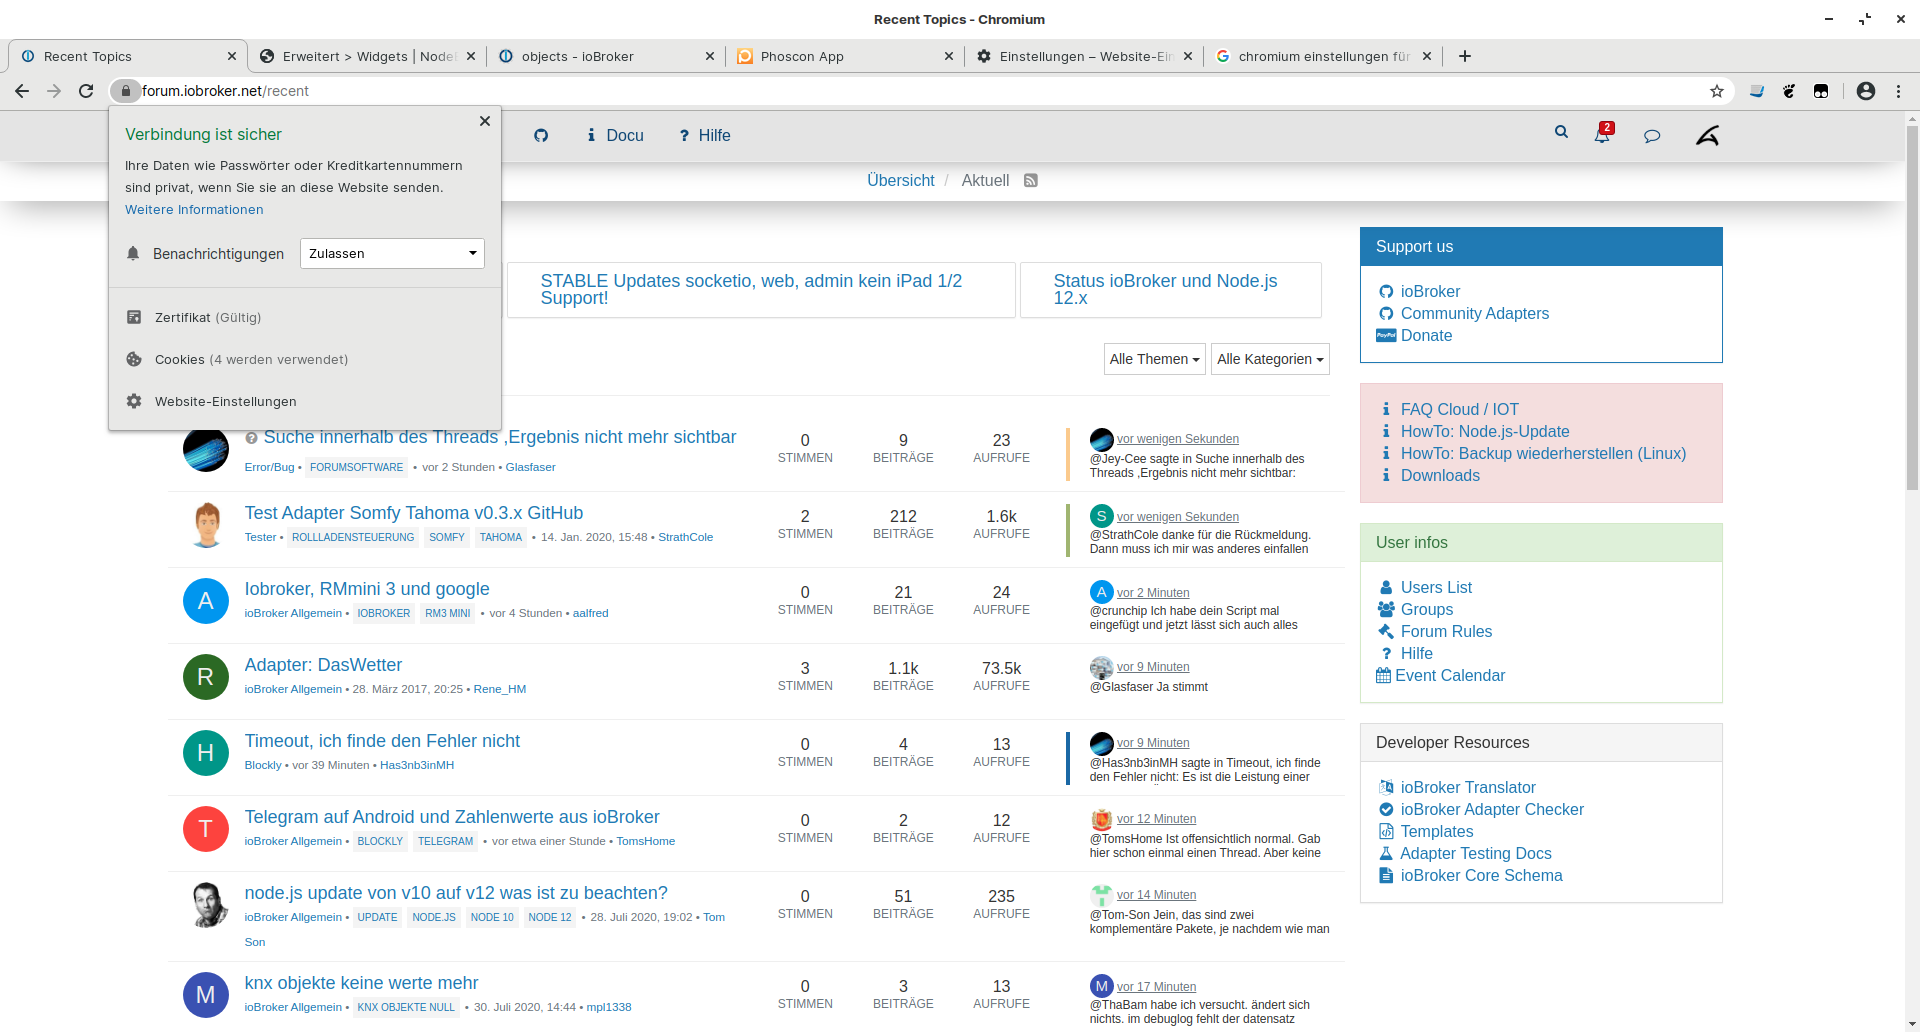Open Event Calendar link
This screenshot has width=1920, height=1032.
(x=1450, y=675)
